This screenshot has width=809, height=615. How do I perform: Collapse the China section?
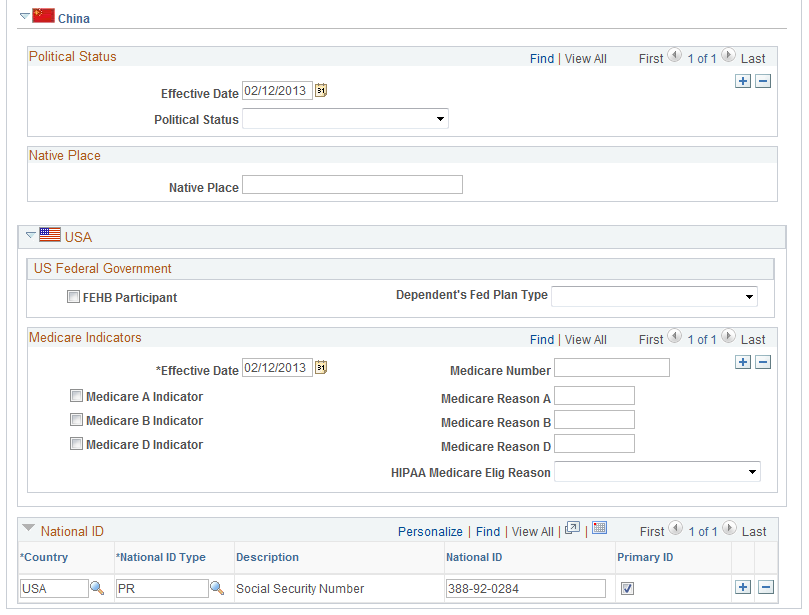(24, 17)
